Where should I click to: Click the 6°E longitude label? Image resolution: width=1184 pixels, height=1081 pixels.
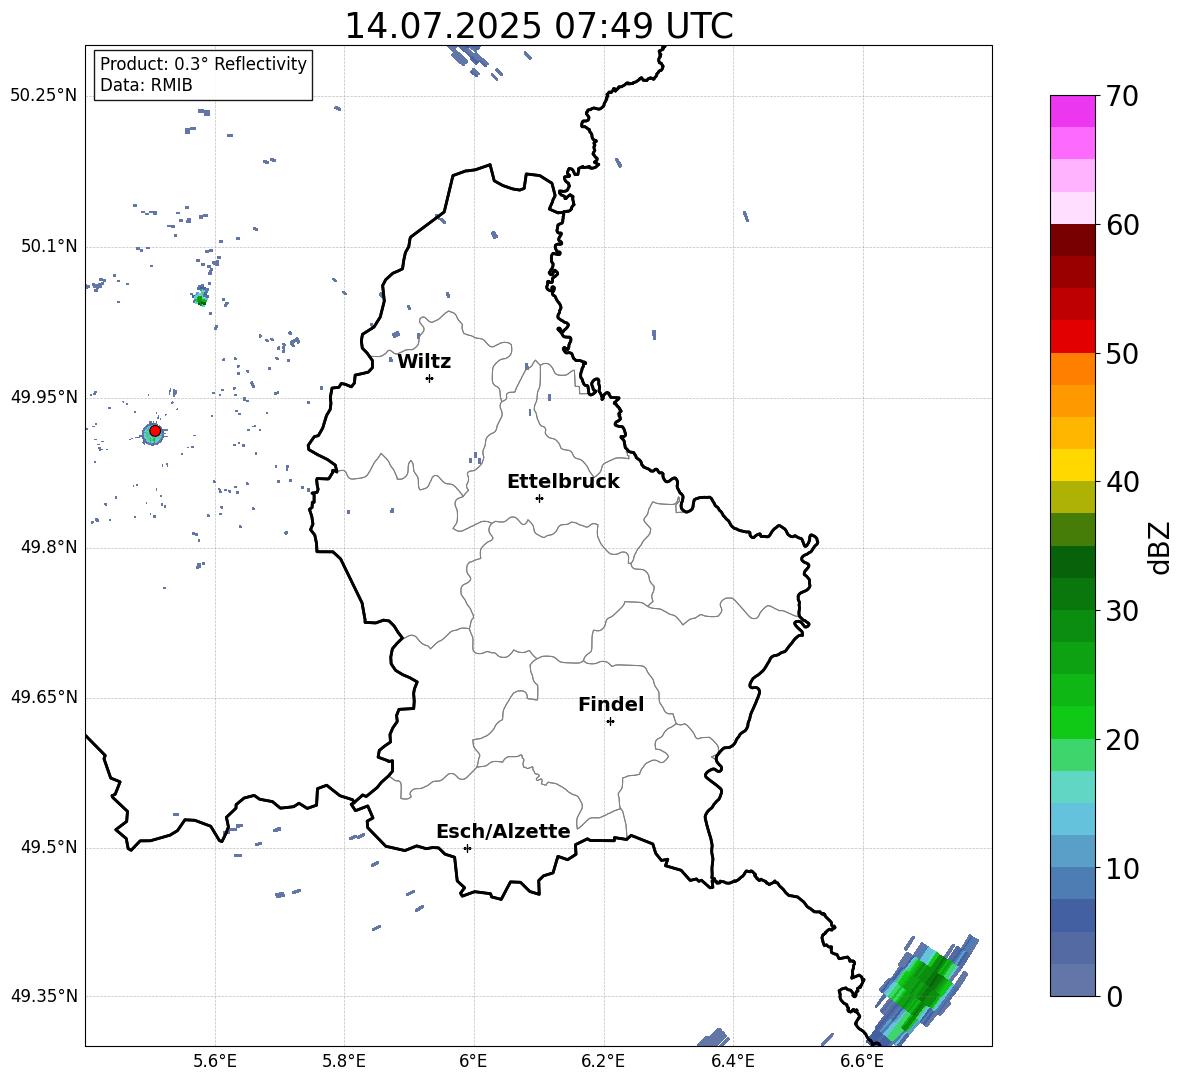pos(473,1061)
